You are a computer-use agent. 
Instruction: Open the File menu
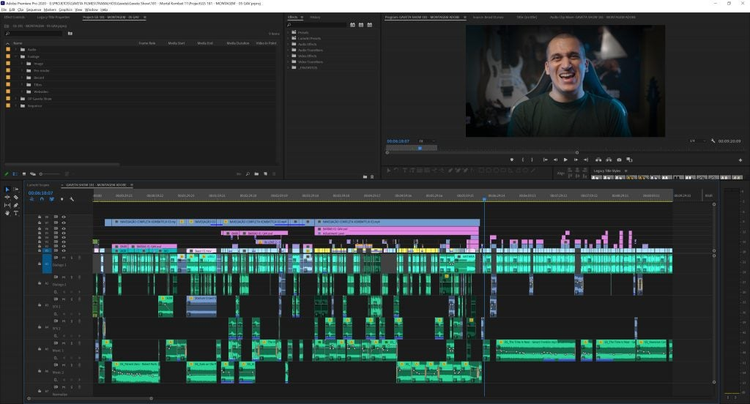(x=4, y=10)
